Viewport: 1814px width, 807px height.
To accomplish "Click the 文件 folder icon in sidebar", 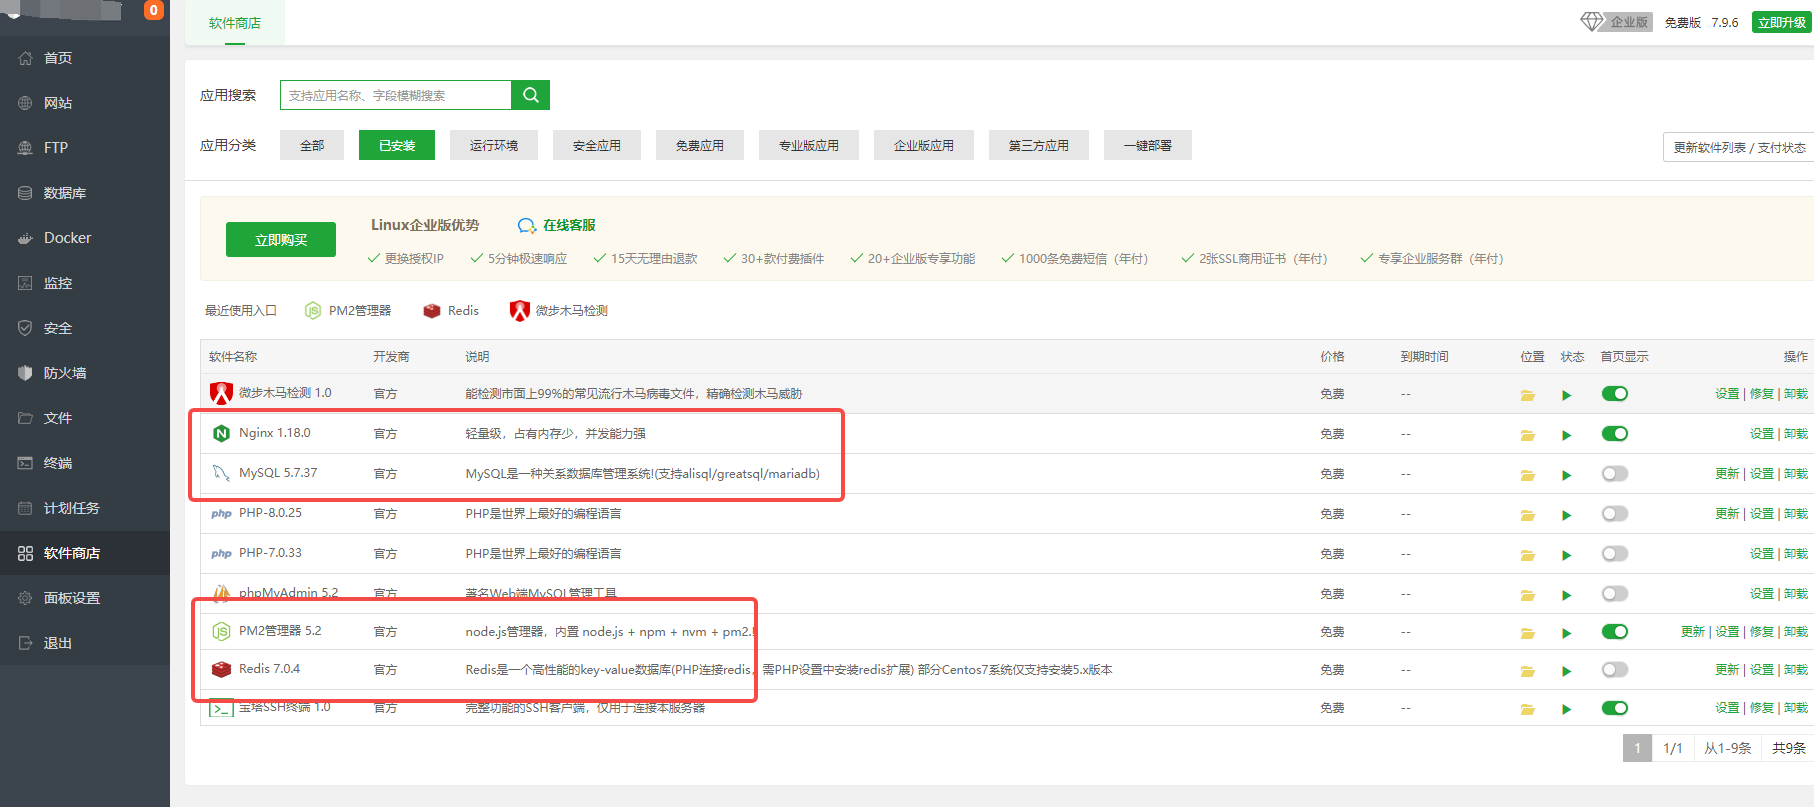I will [25, 418].
